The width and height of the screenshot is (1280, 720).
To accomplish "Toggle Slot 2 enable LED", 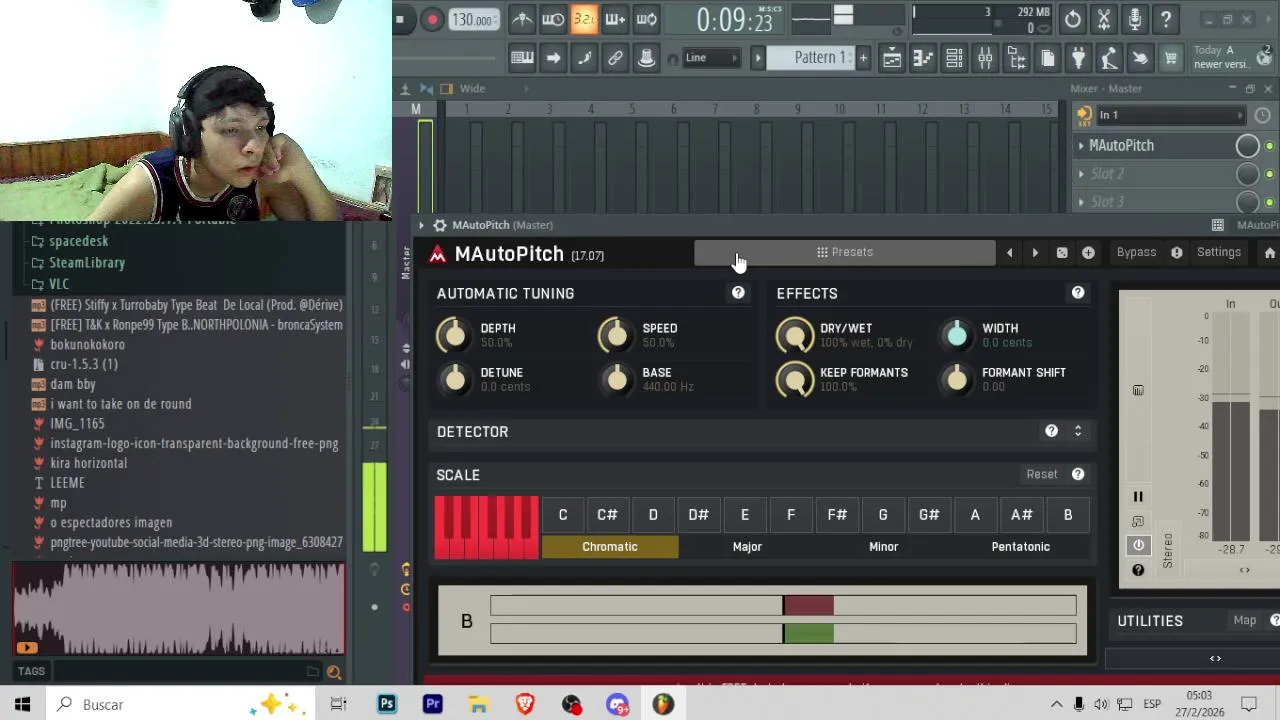I will tap(1270, 175).
